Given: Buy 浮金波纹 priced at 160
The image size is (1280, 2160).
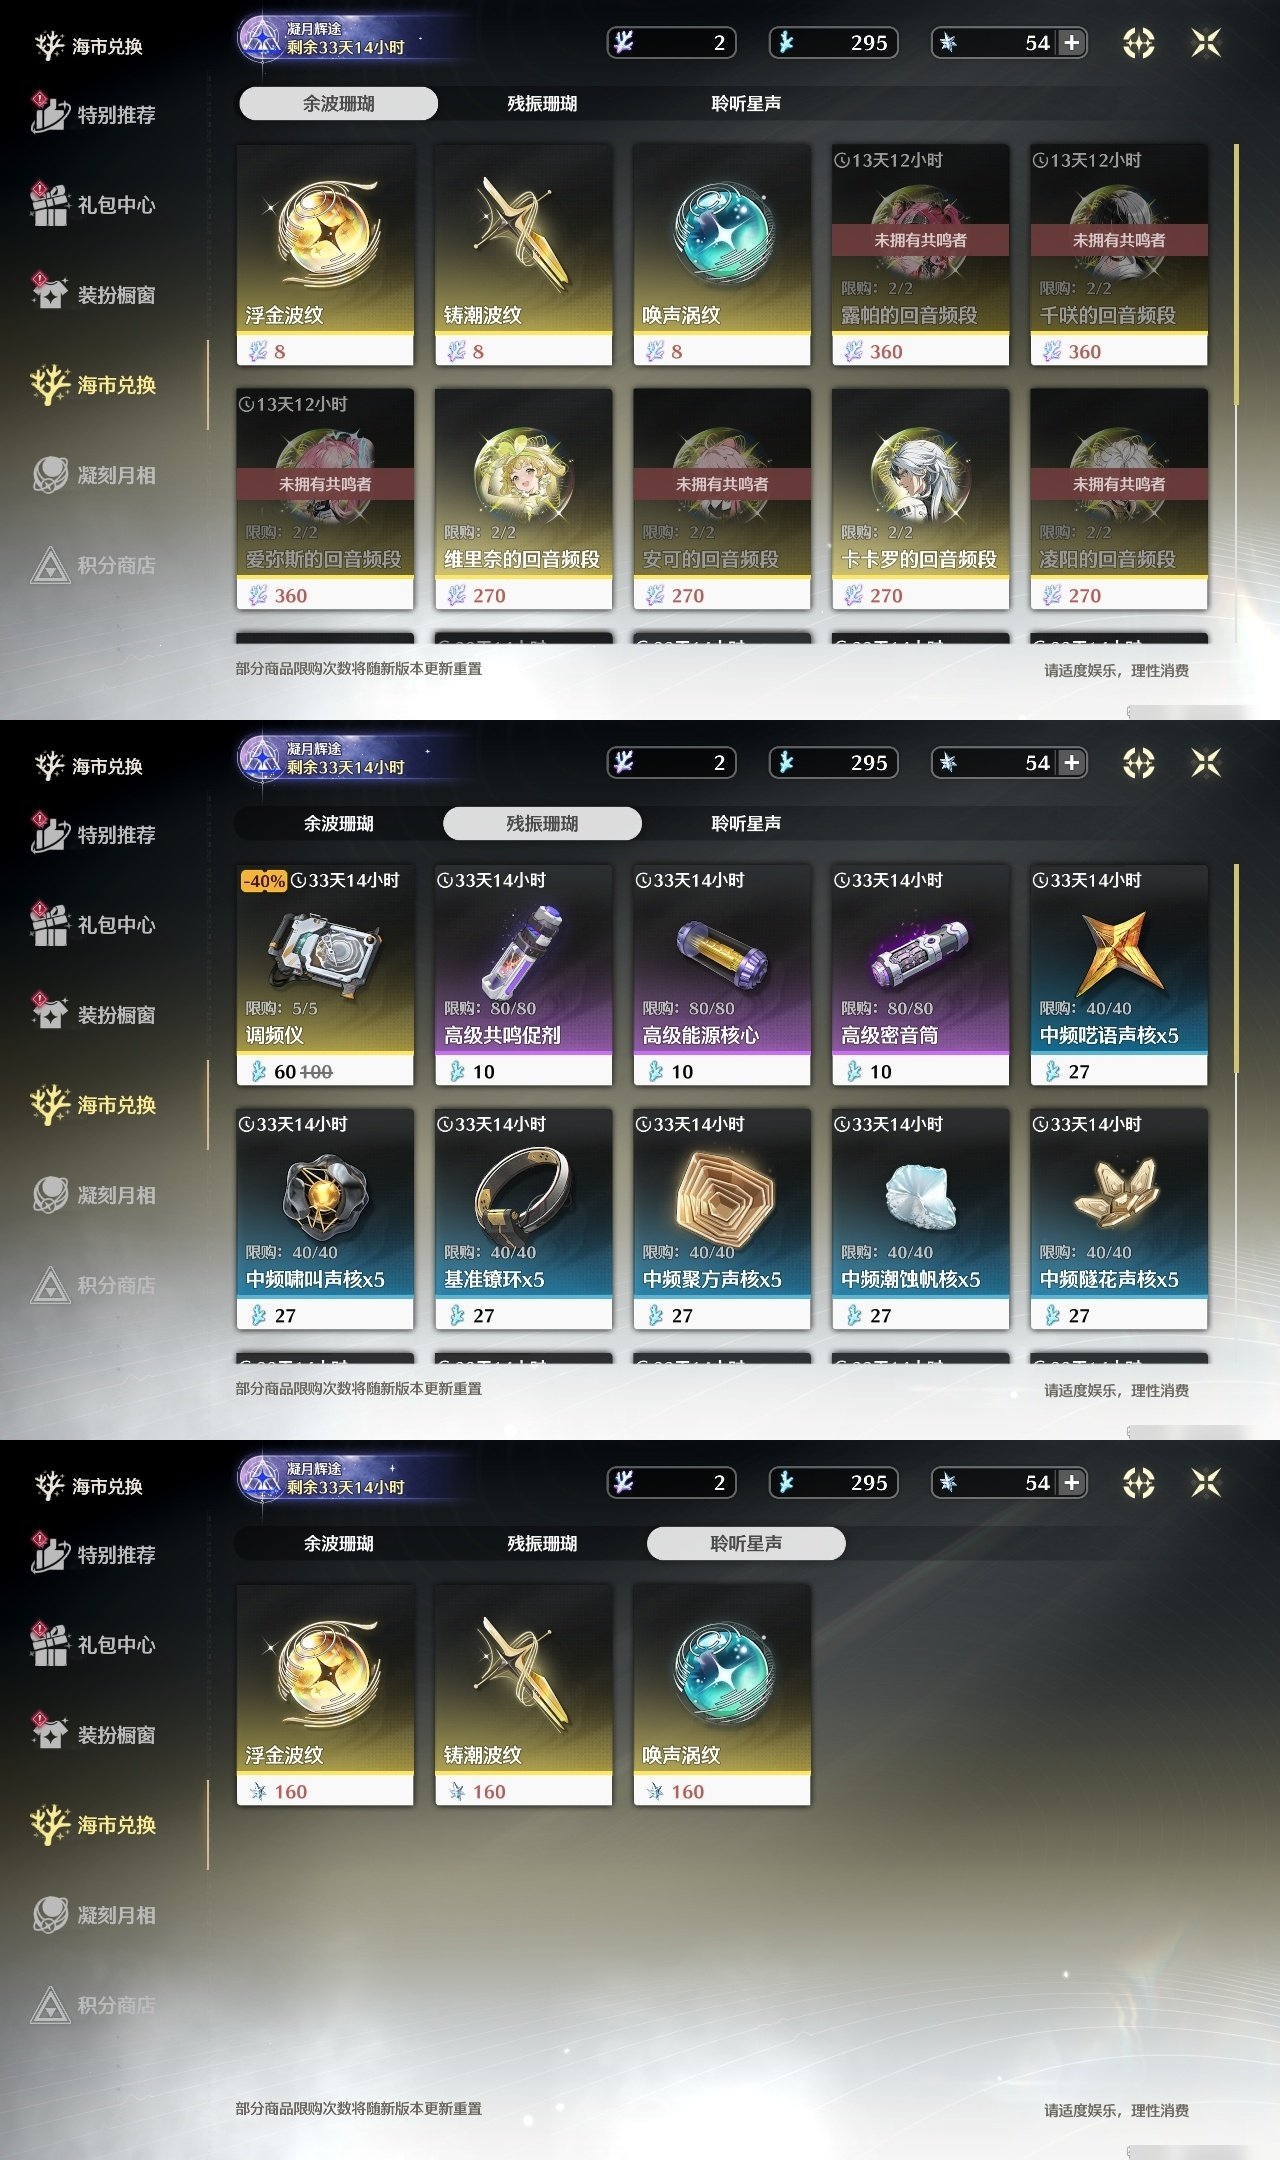Looking at the screenshot, I should (x=325, y=1695).
